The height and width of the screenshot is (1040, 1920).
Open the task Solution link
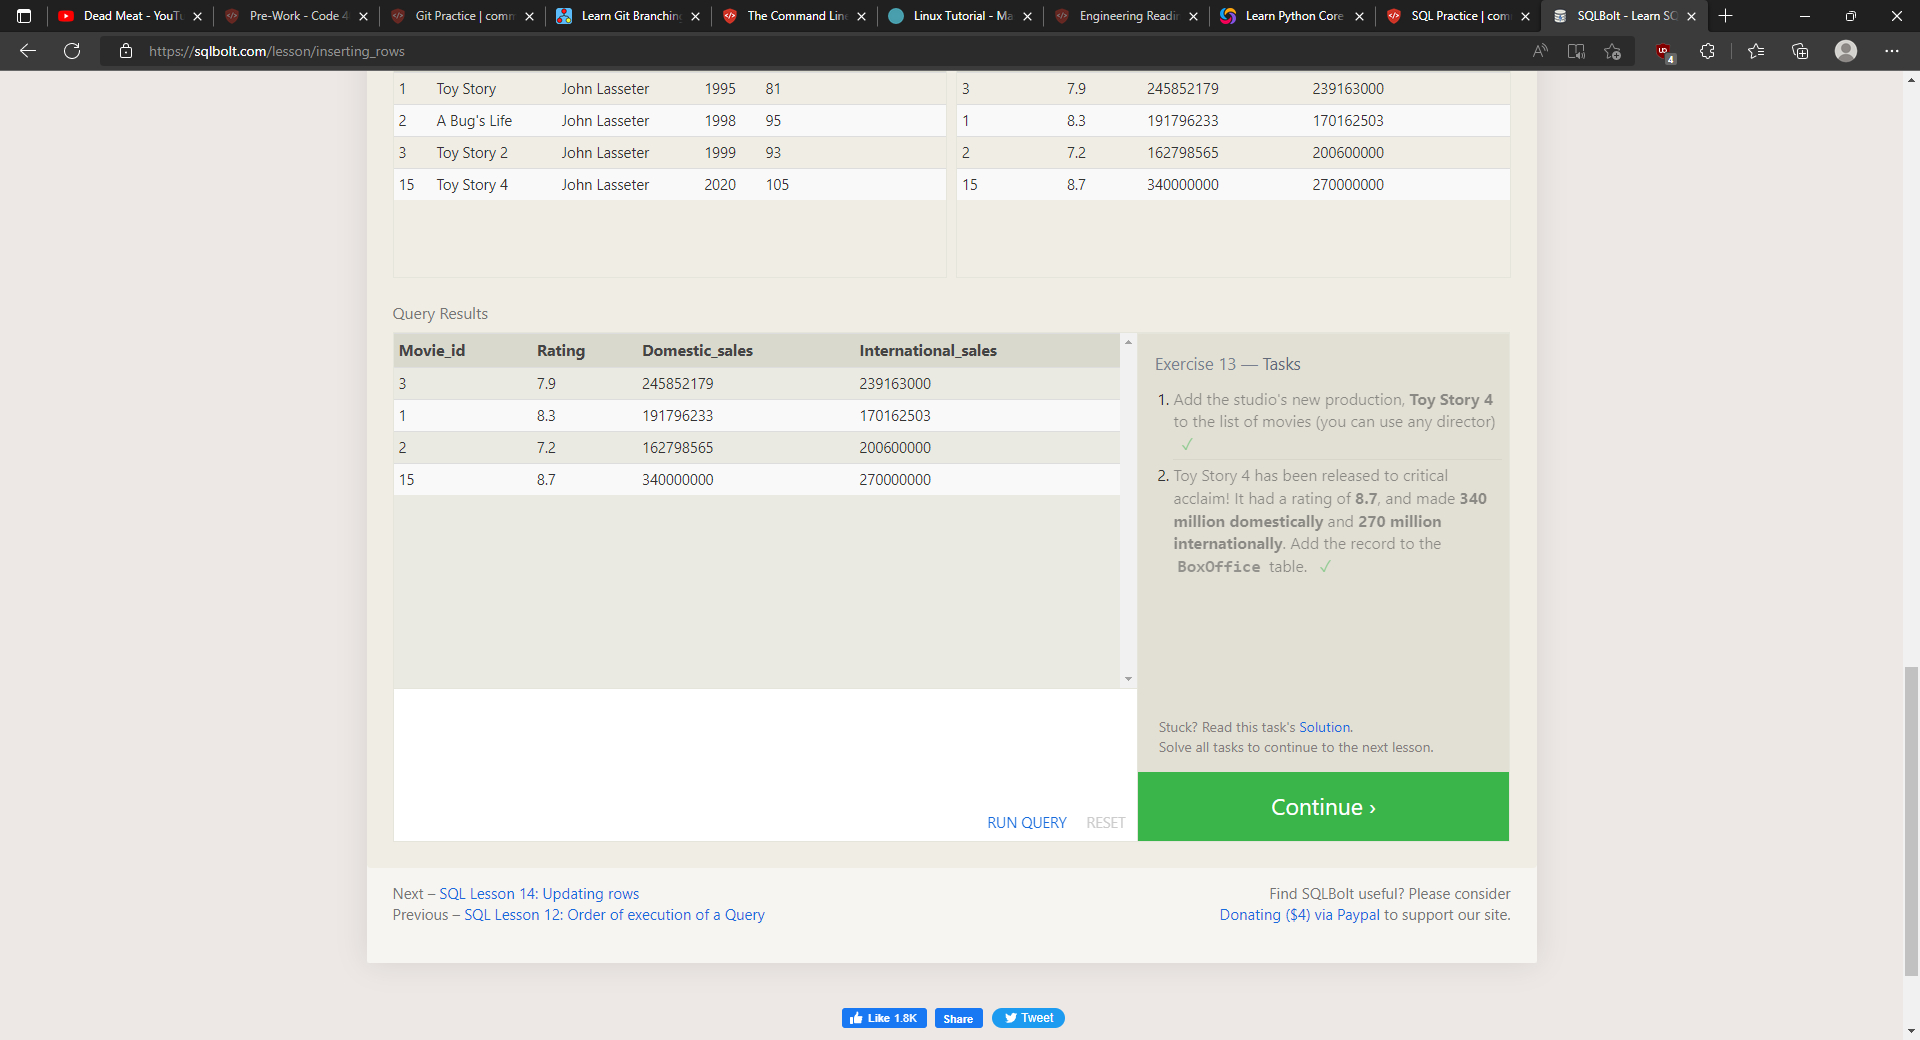coord(1324,728)
